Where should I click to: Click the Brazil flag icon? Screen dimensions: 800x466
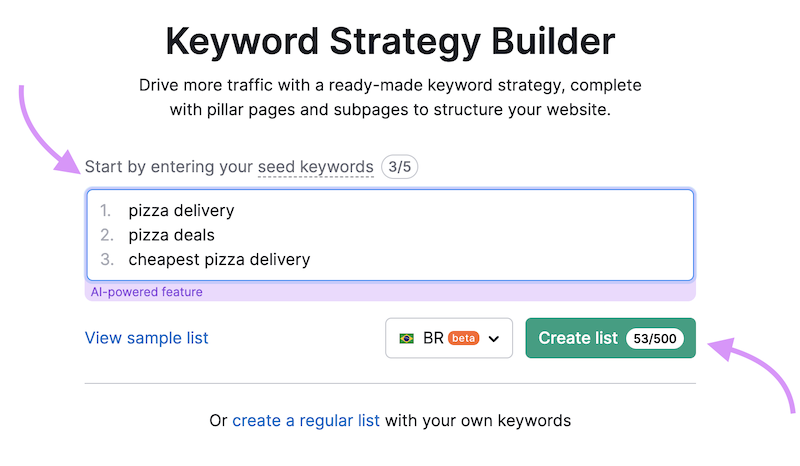point(407,338)
